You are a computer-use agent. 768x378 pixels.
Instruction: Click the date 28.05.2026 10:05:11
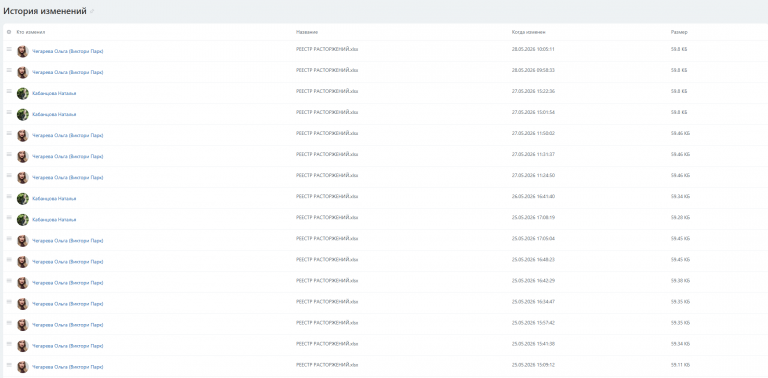click(533, 49)
